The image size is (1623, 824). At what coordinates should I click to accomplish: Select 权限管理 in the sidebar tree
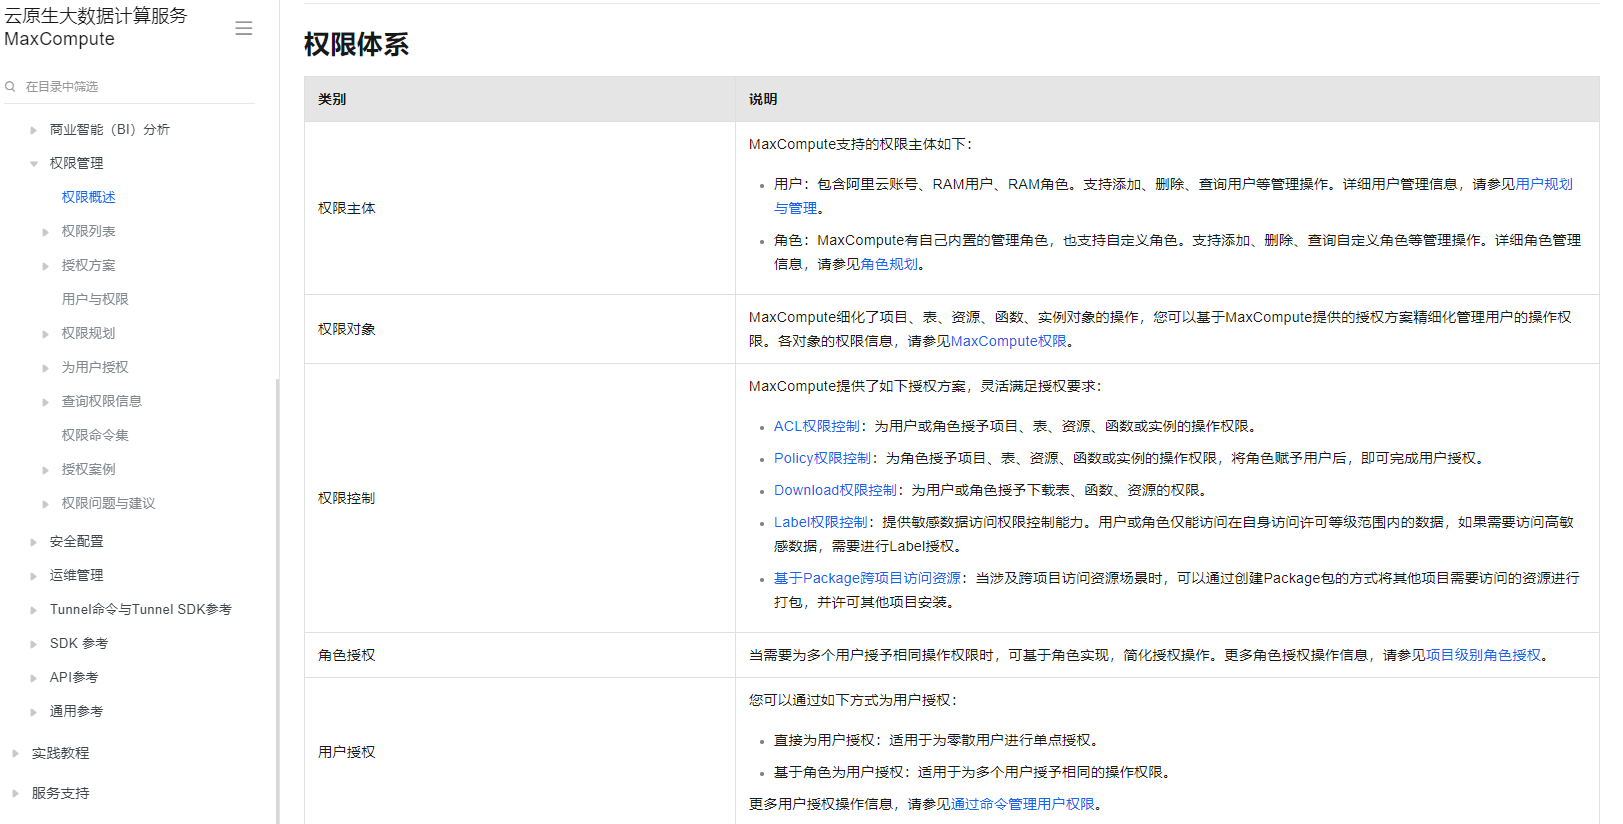(77, 163)
